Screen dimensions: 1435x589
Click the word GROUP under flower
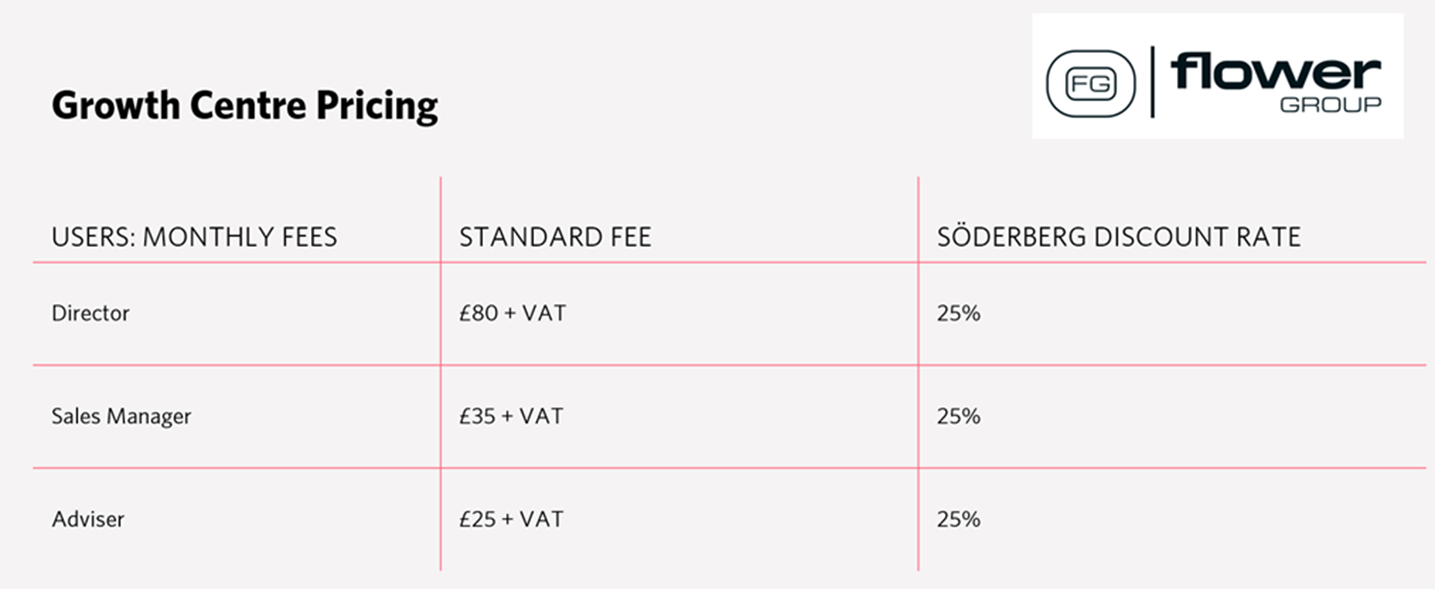[x=1331, y=104]
